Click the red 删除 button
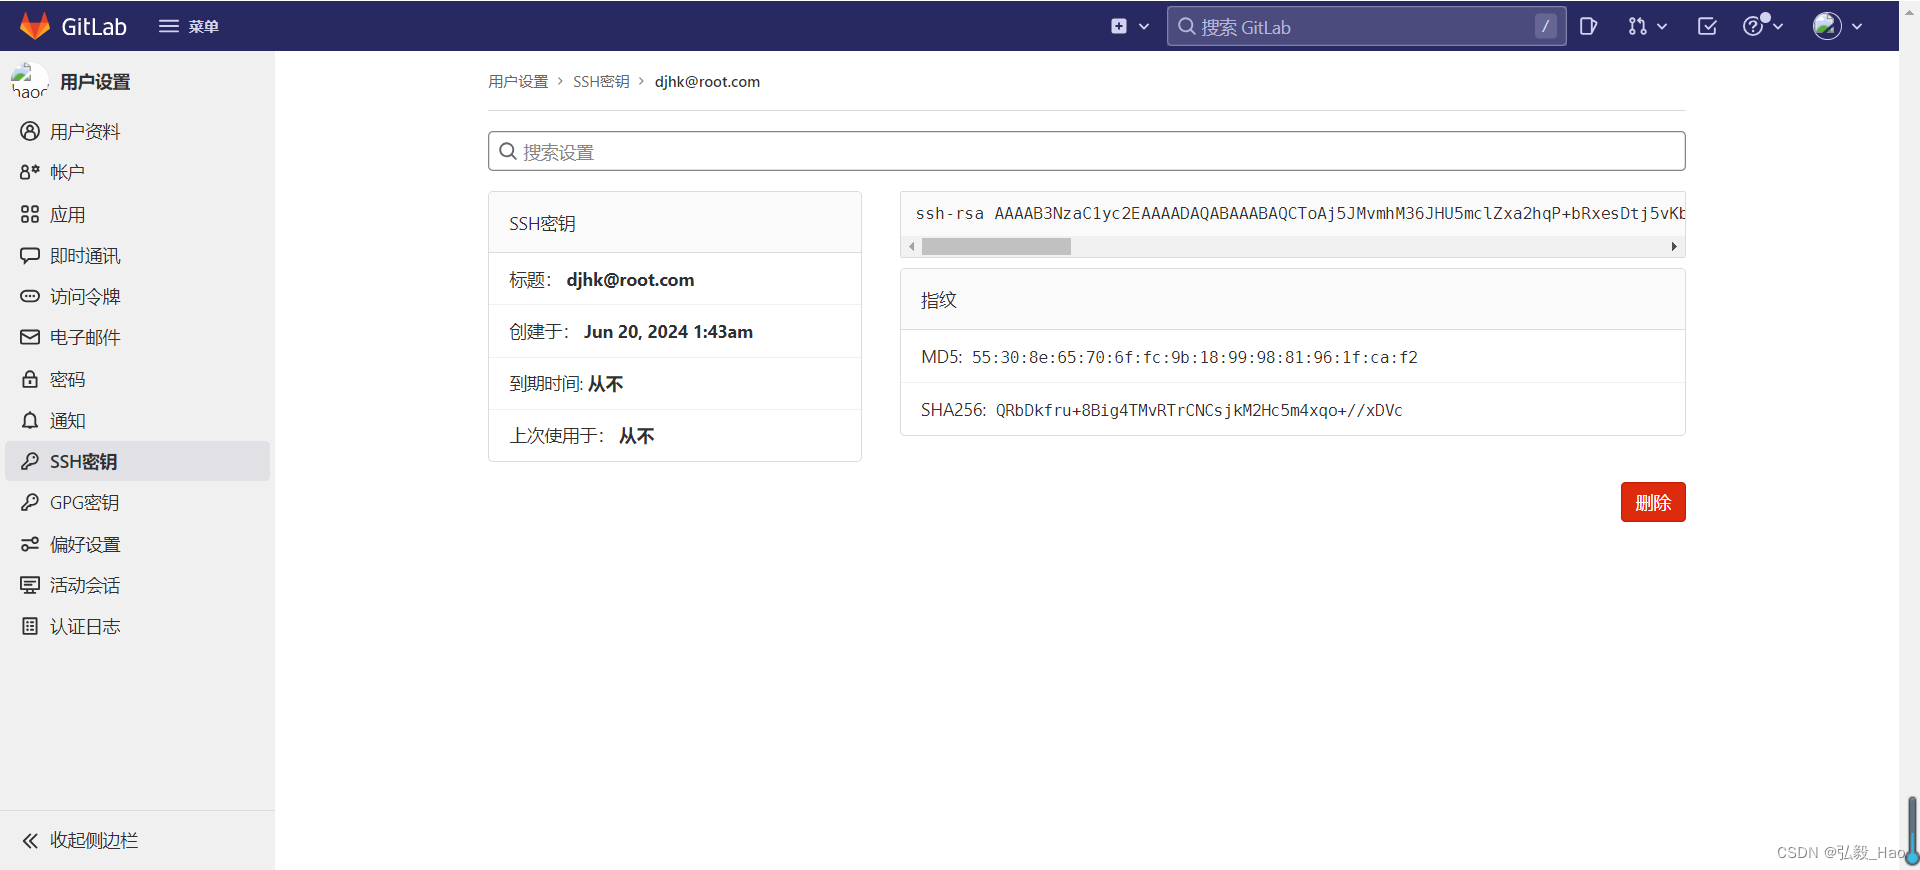 click(1652, 502)
